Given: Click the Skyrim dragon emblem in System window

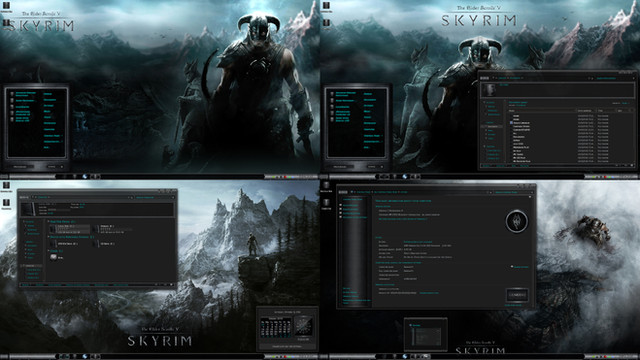Looking at the screenshot, I should tap(516, 221).
